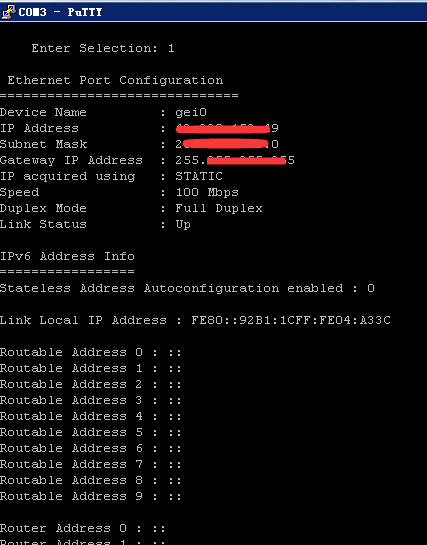Click the Routable Address 5 line
This screenshot has height=545, width=427.
pos(91,432)
